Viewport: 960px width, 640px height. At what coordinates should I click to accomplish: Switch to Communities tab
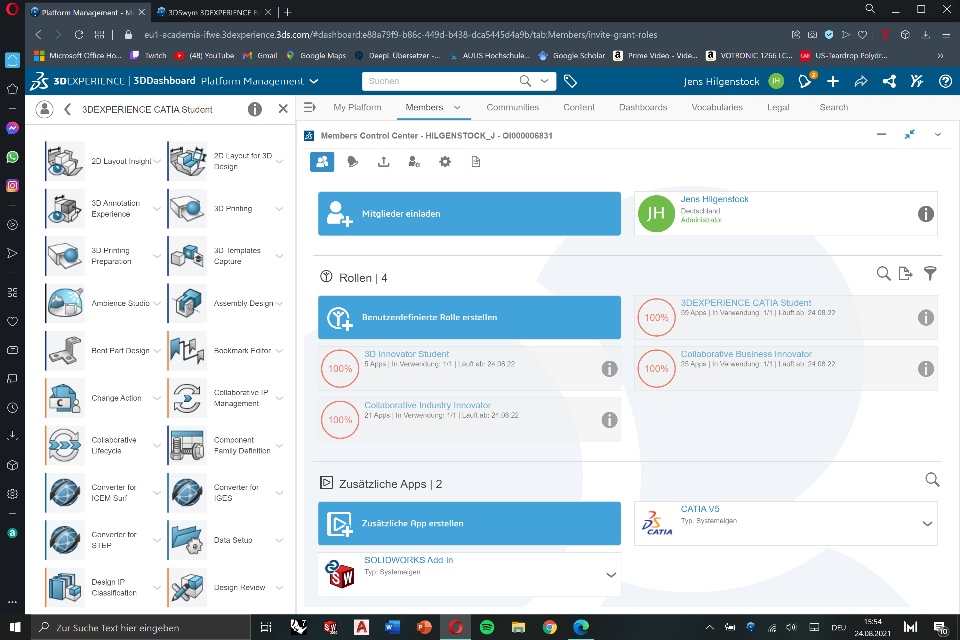tap(512, 107)
